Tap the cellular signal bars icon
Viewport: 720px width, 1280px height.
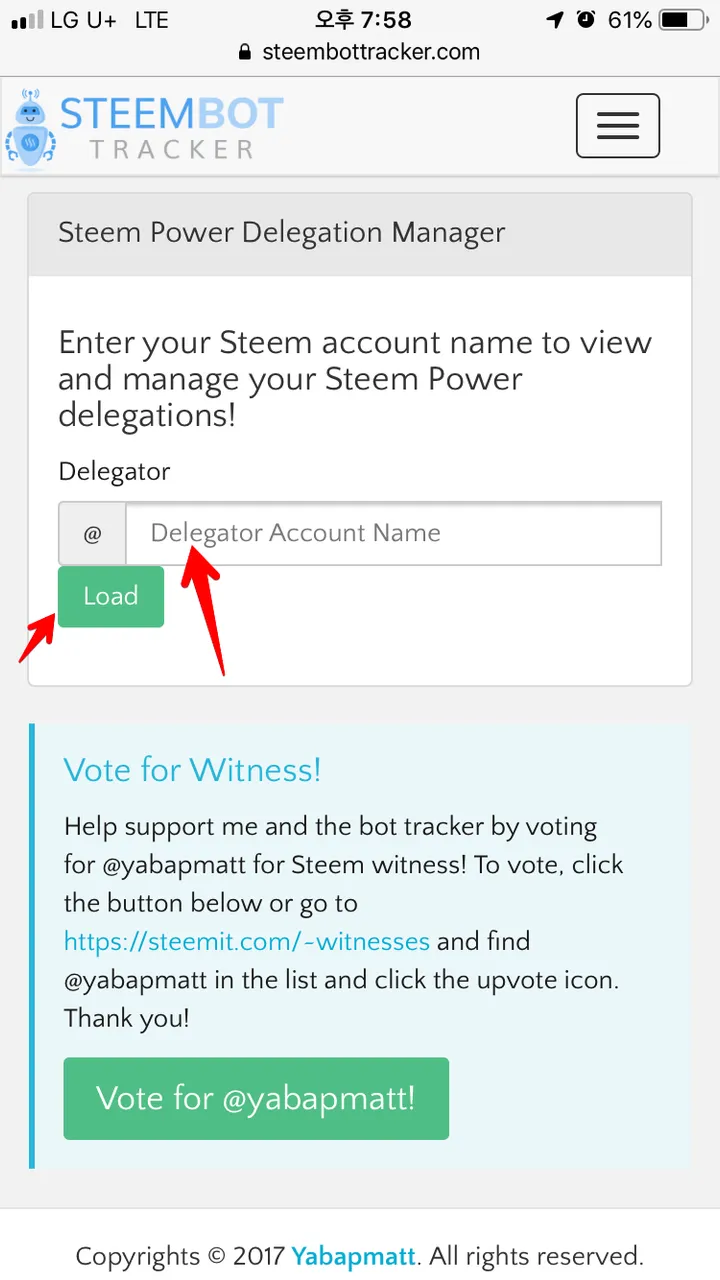click(x=28, y=20)
